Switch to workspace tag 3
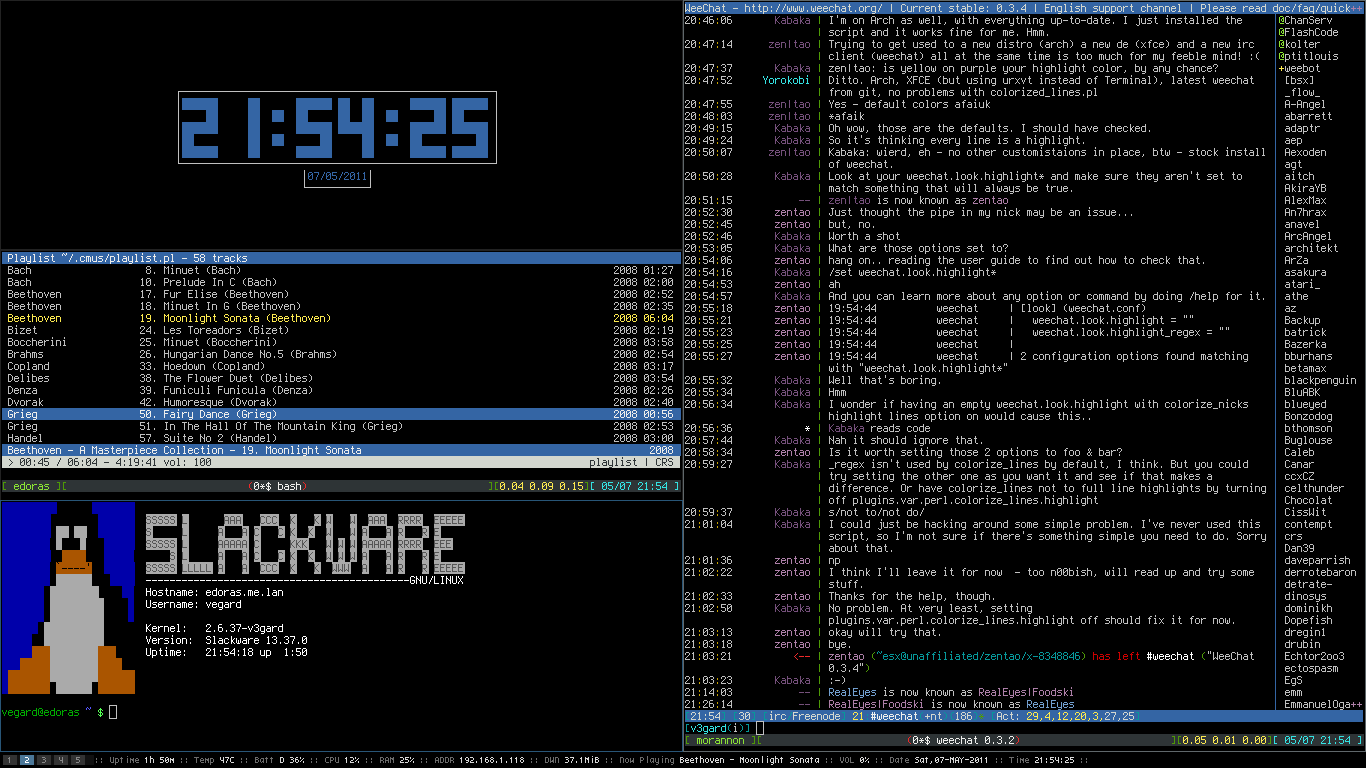The width and height of the screenshot is (1366, 768). (x=43, y=760)
